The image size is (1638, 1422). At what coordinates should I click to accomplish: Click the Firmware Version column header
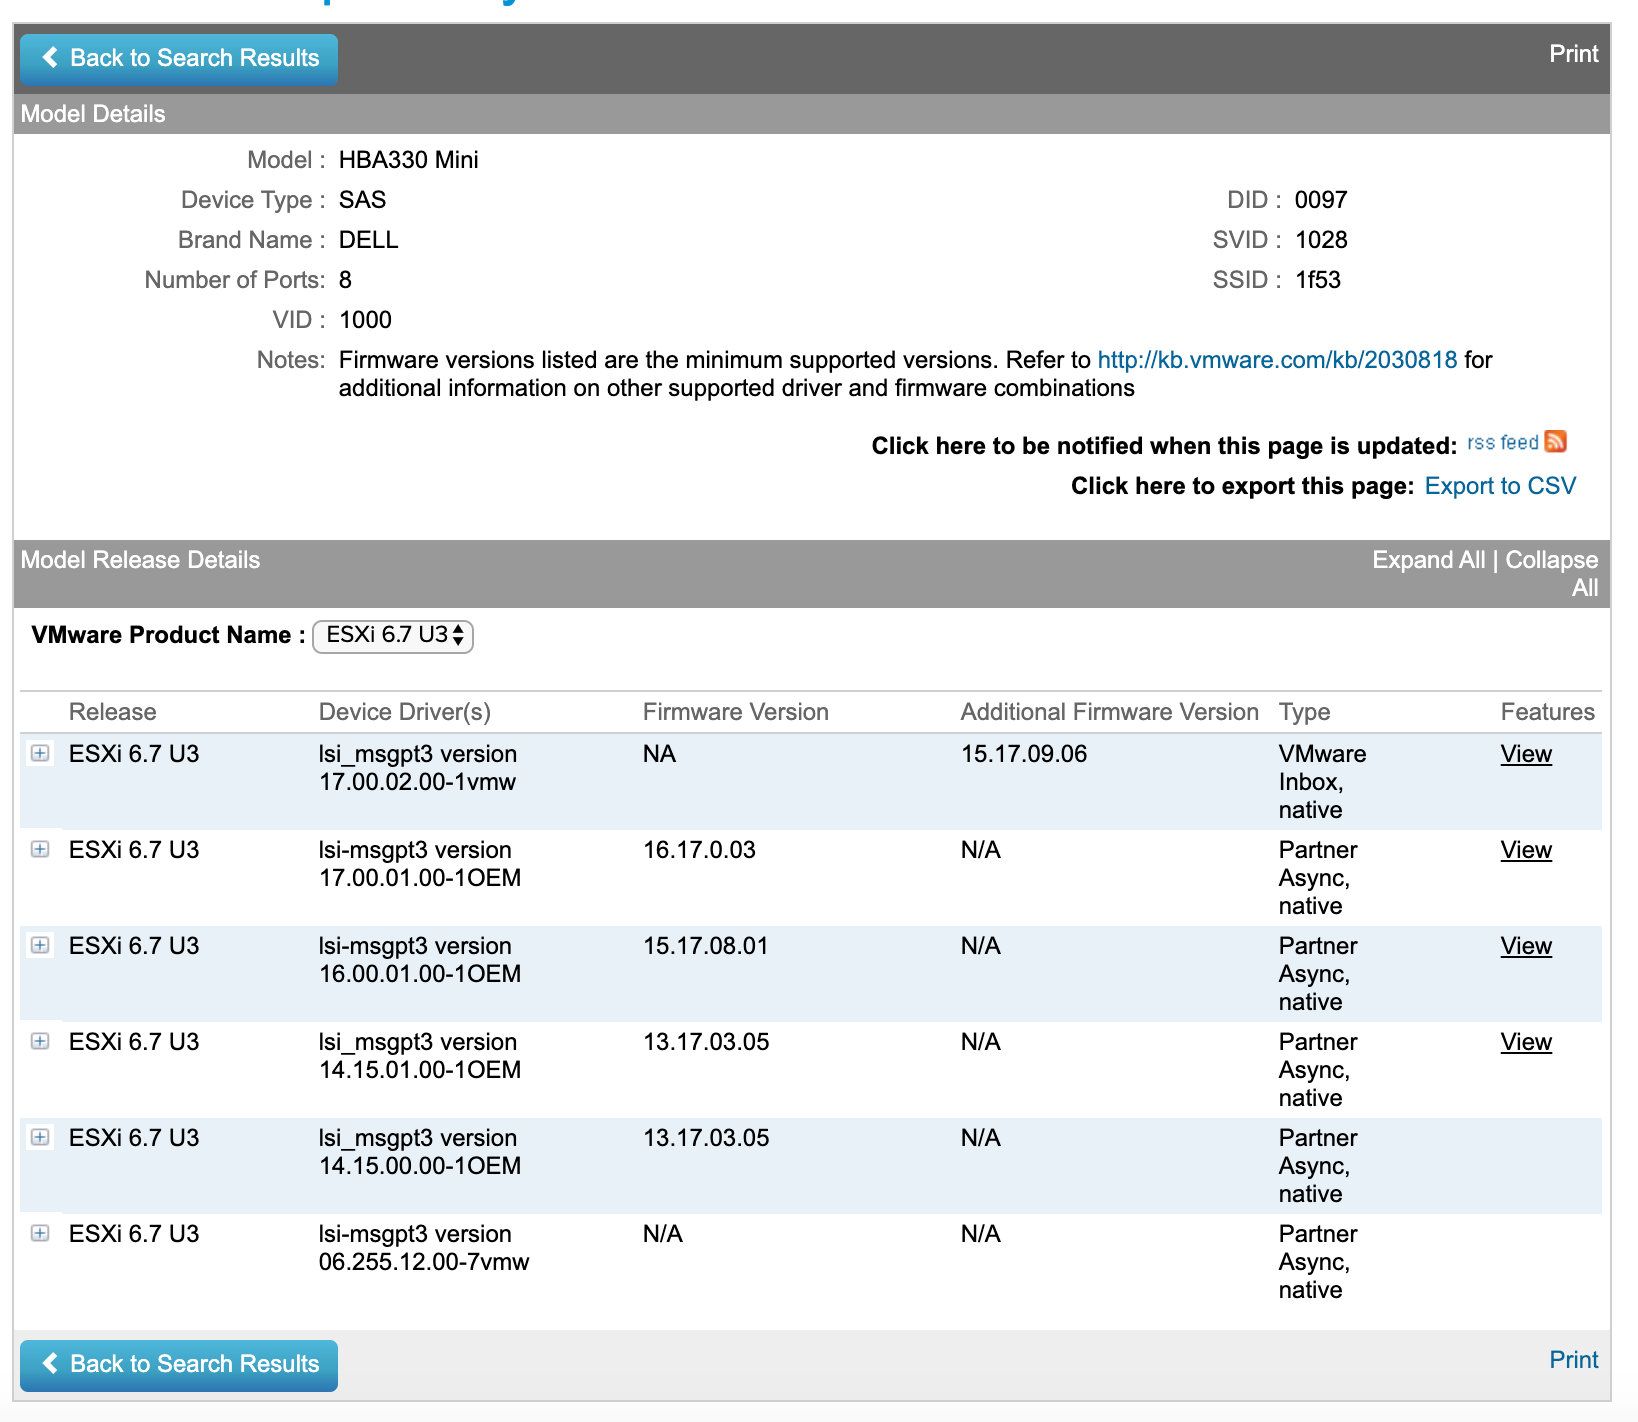735,712
